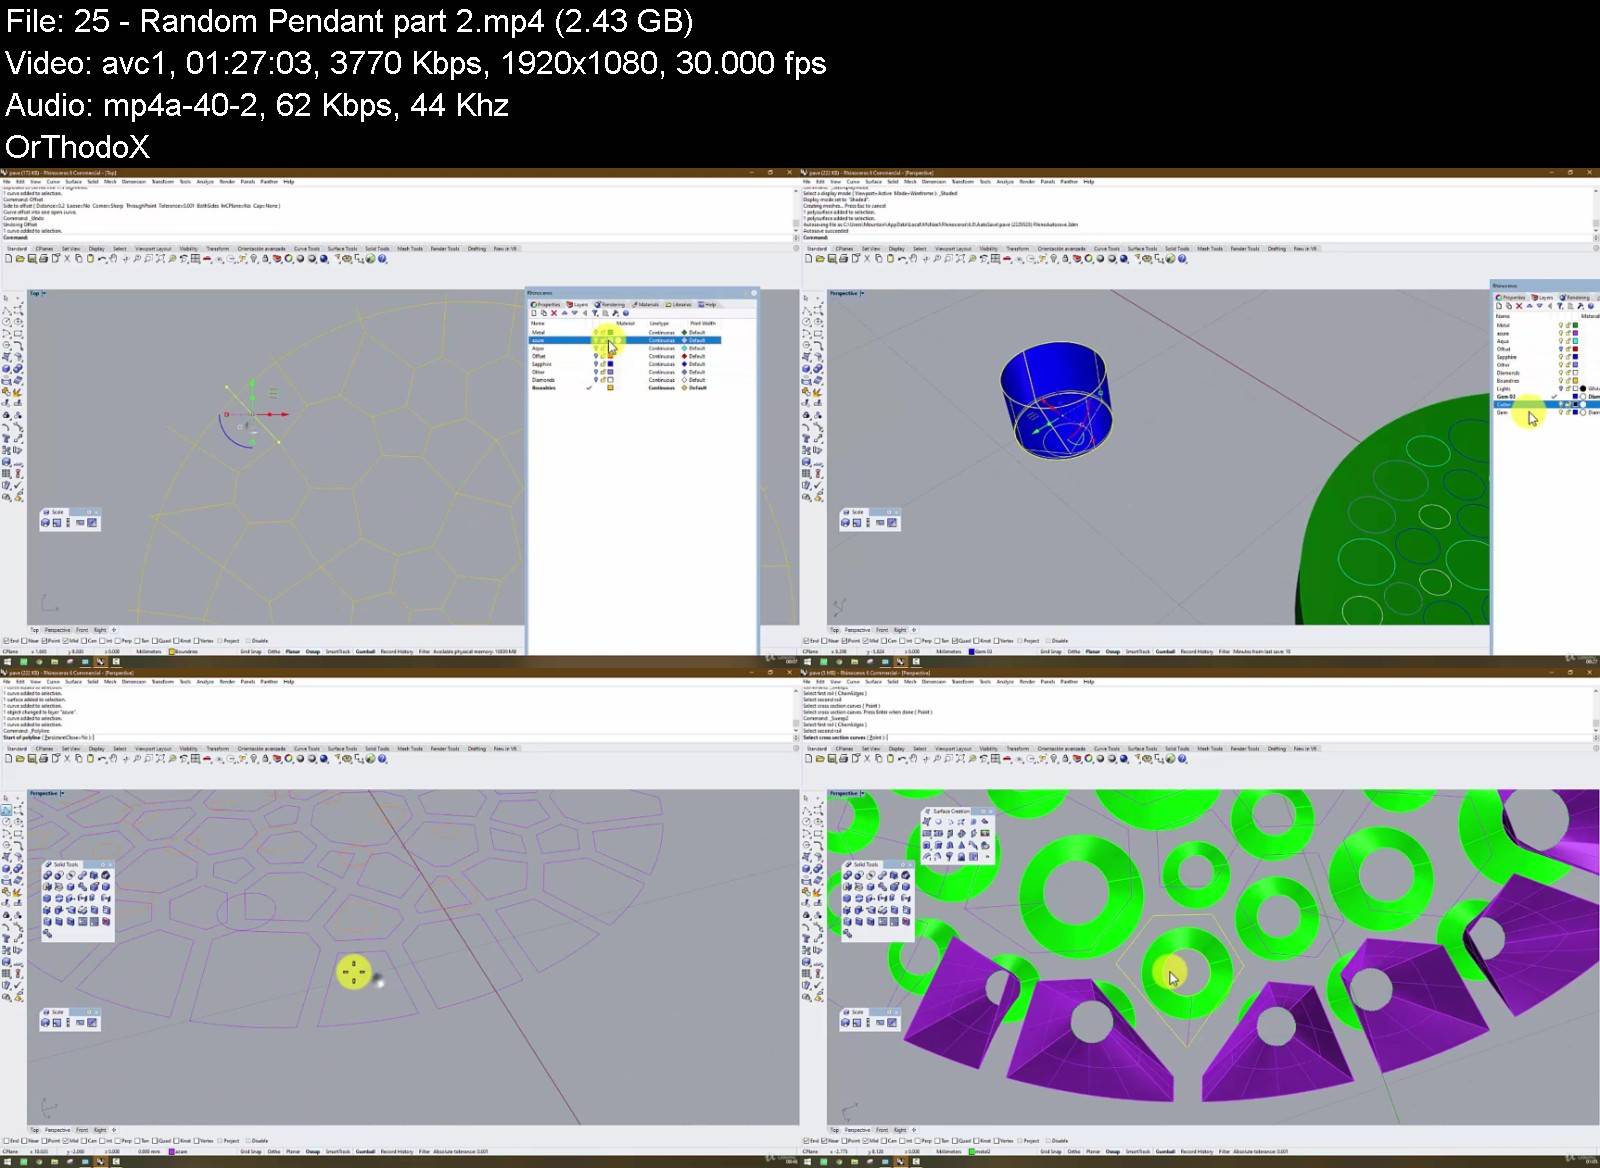Click red Delete Layer icon in top-left Layers panel

pyautogui.click(x=554, y=313)
